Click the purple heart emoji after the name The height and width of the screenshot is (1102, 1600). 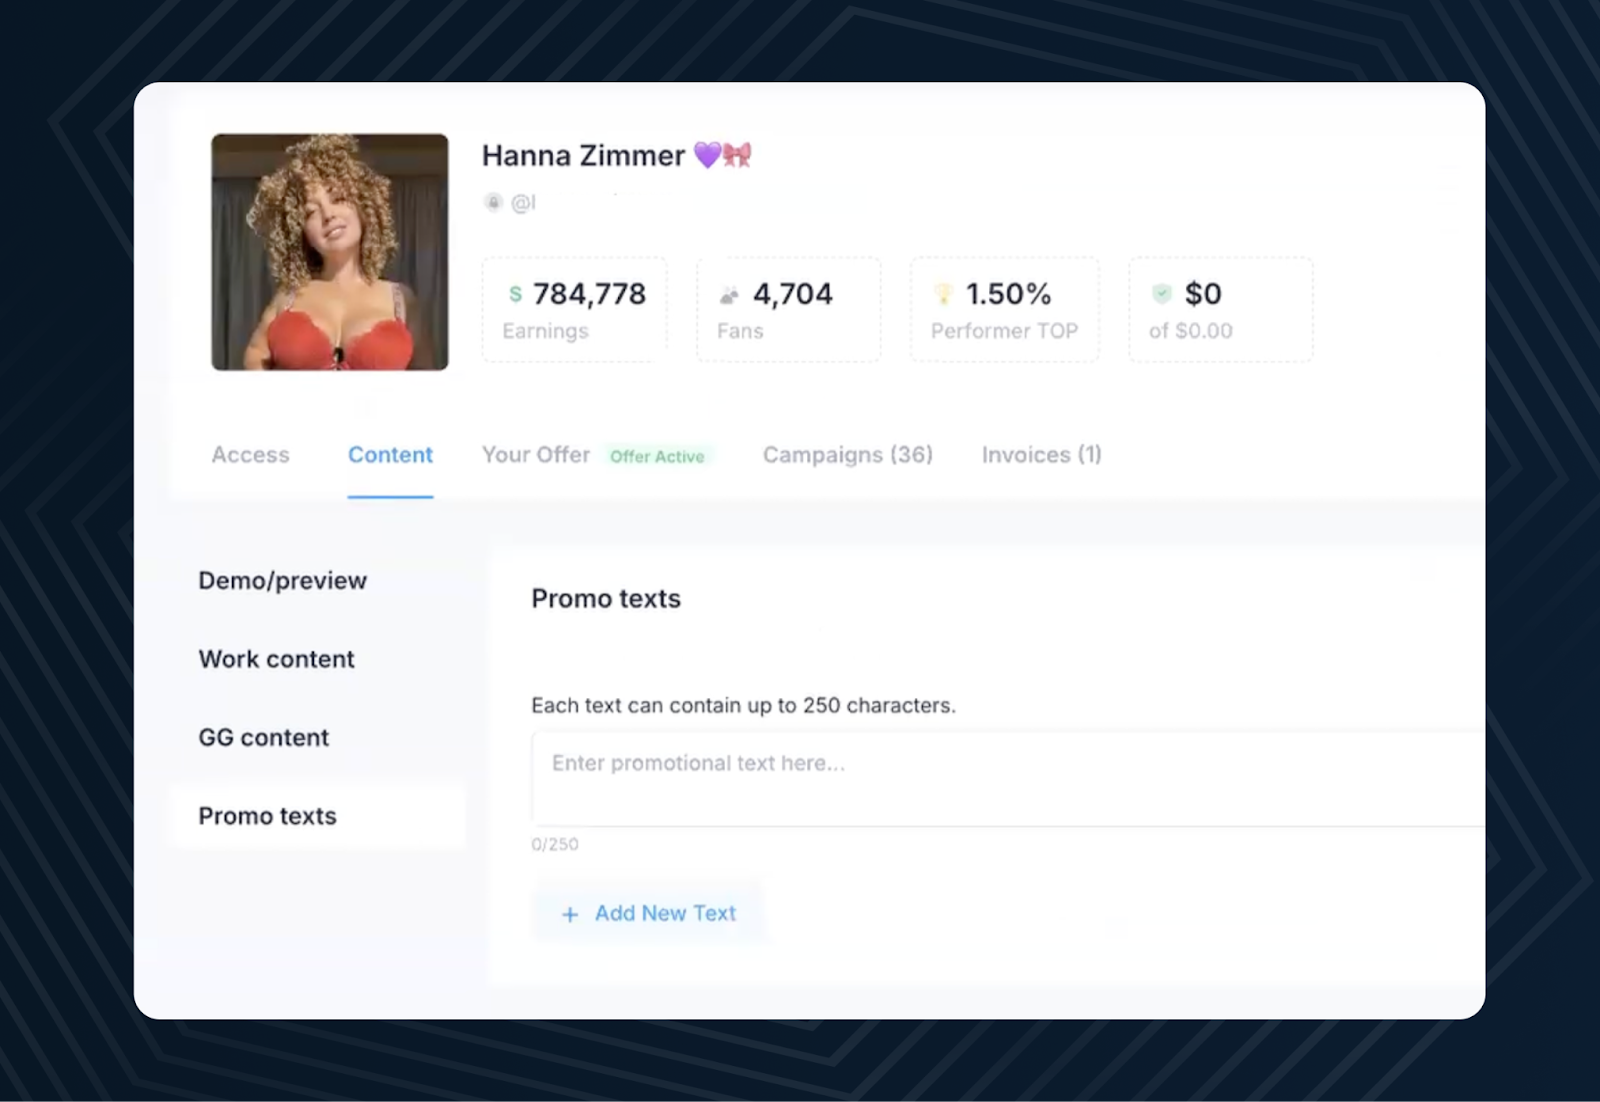[x=707, y=155]
